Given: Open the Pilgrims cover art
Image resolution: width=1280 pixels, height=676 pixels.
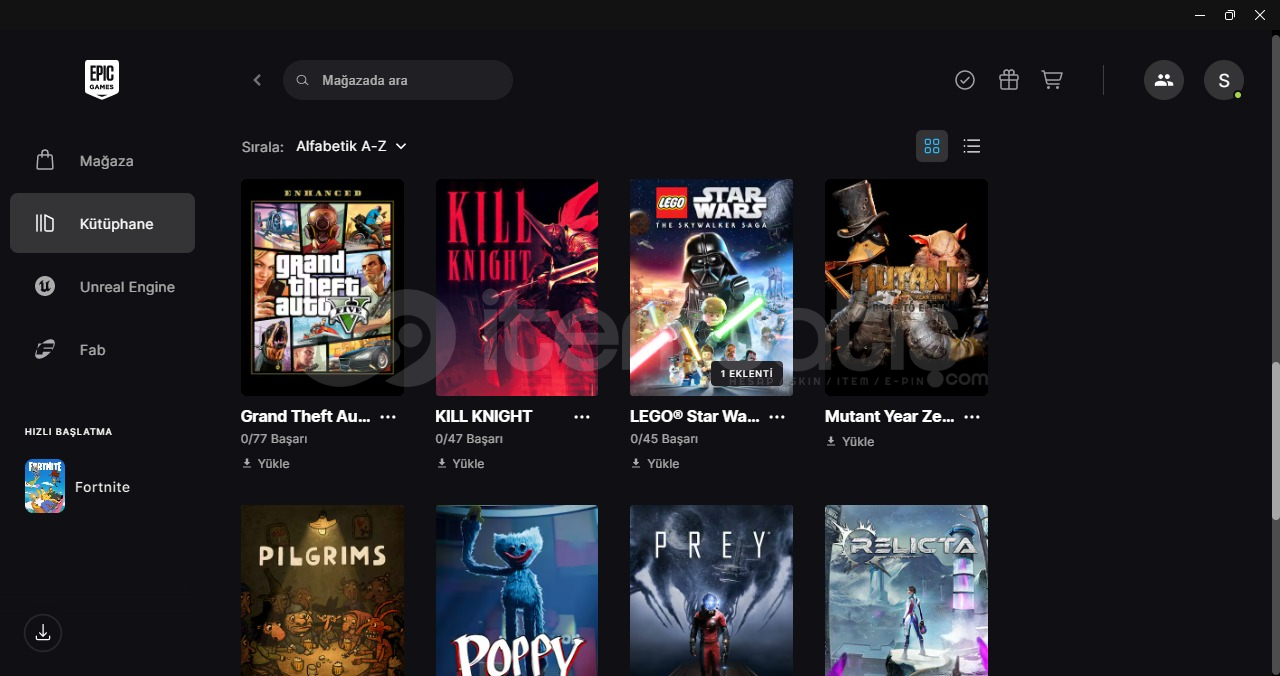Looking at the screenshot, I should pos(322,590).
